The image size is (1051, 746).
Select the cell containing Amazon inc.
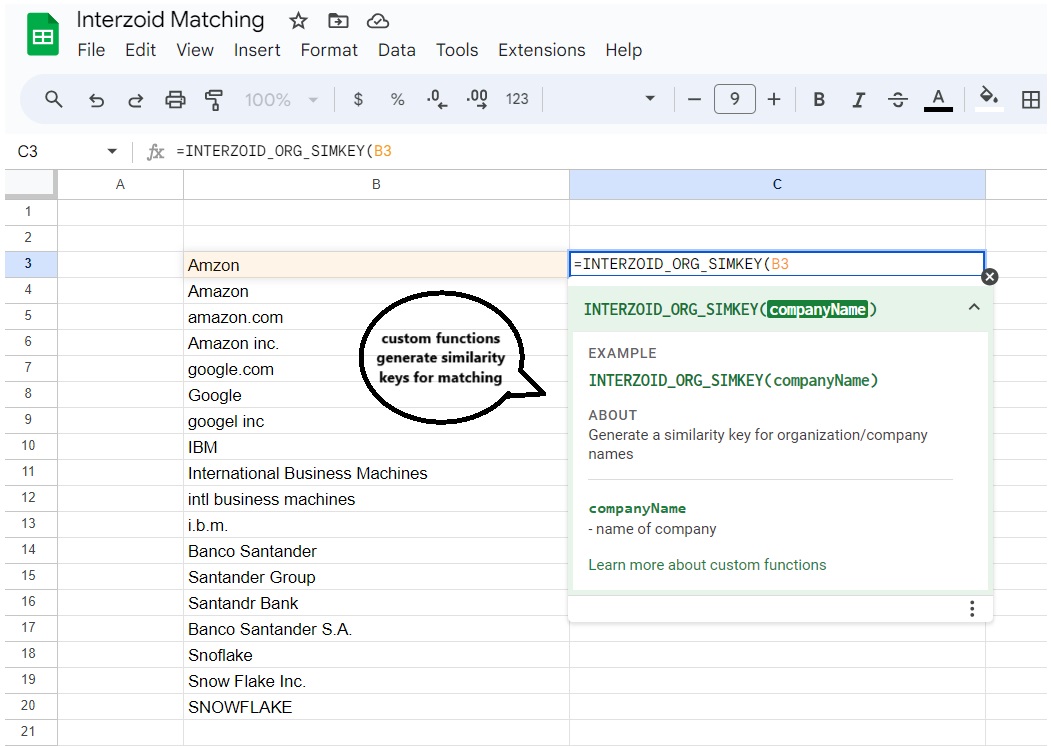click(x=376, y=343)
